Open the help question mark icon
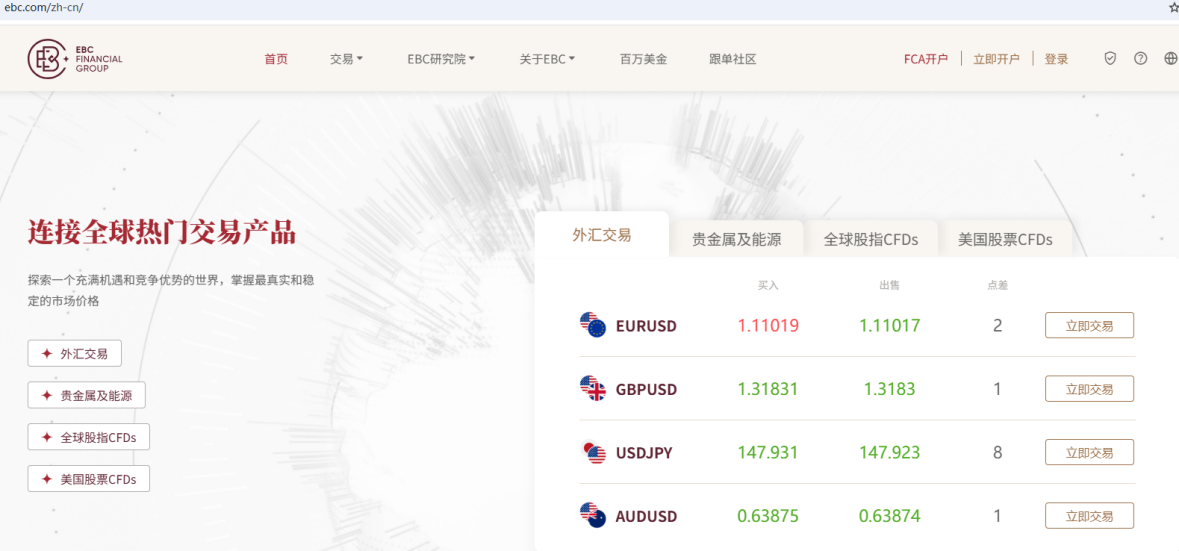1179x551 pixels. [1141, 59]
